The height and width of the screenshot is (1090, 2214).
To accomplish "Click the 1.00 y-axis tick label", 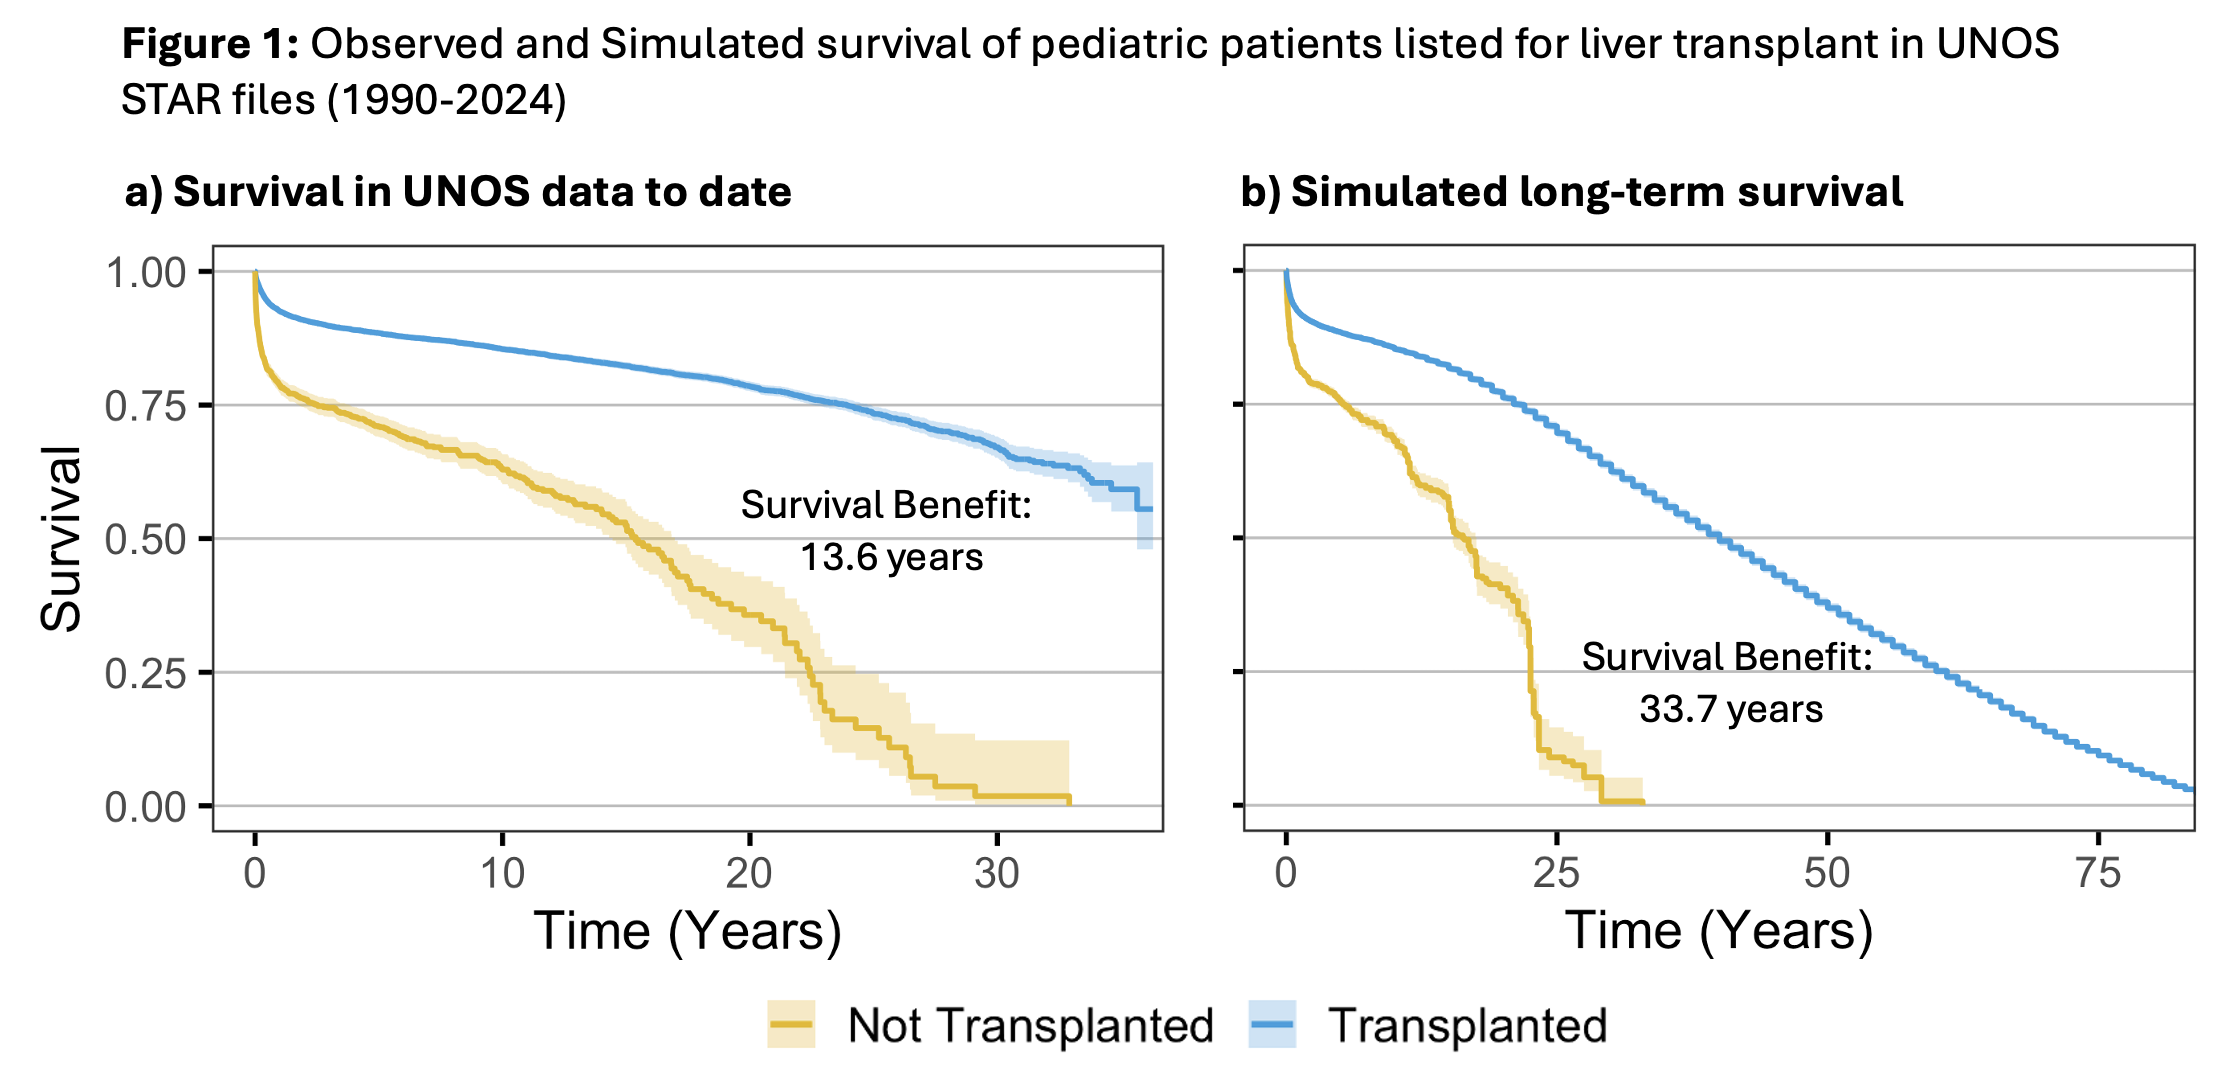I will coord(146,273).
